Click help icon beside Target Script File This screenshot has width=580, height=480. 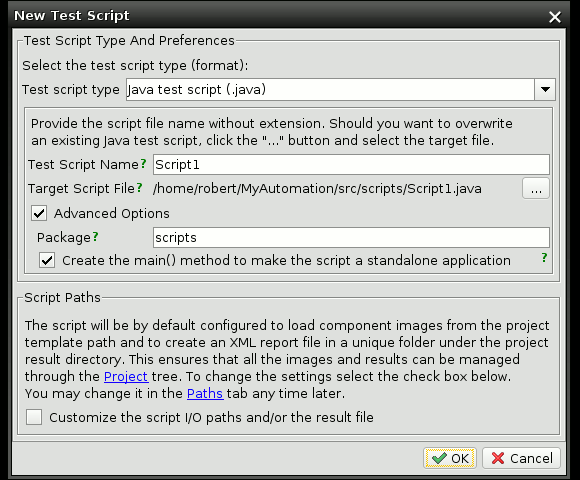click(x=139, y=188)
